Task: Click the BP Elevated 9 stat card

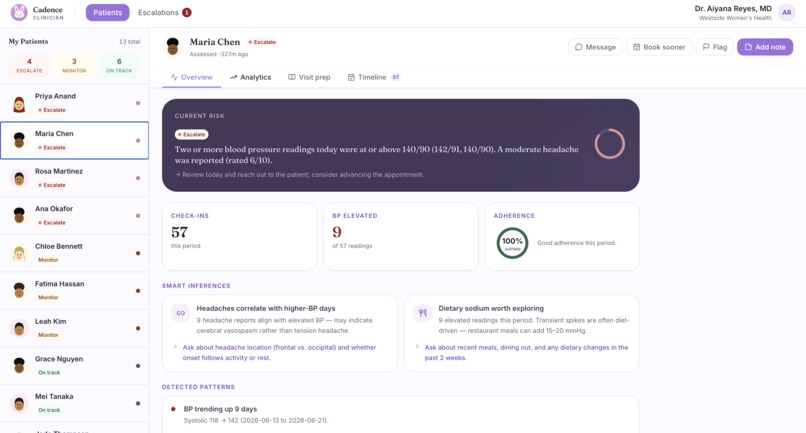Action: coord(400,236)
